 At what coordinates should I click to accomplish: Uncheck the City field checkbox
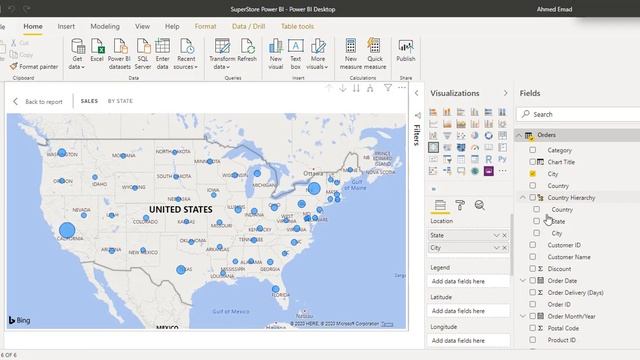[x=533, y=174]
